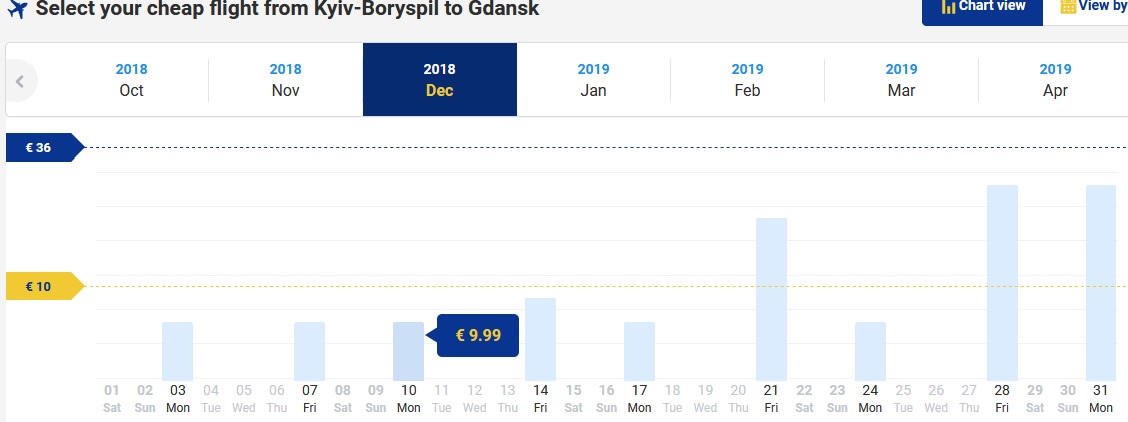Click the calendar icon for month view
This screenshot has height=422, width=1128.
click(x=1068, y=6)
